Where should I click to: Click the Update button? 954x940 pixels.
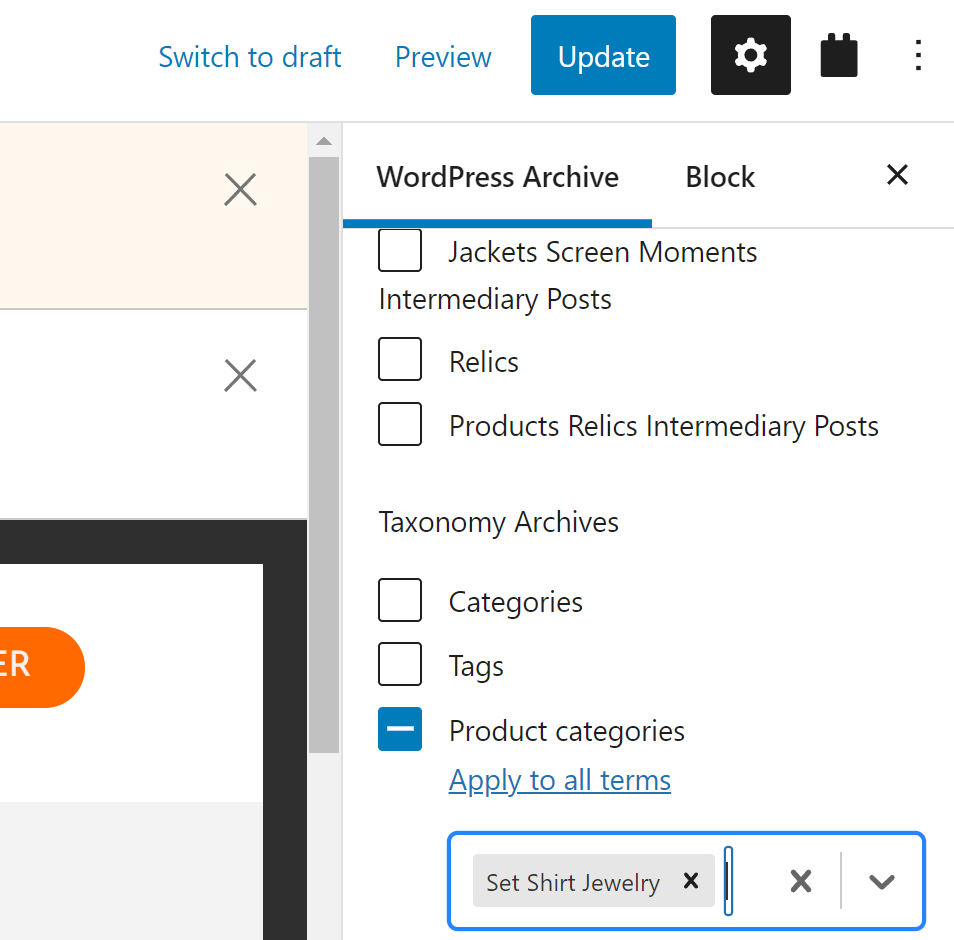(x=603, y=55)
